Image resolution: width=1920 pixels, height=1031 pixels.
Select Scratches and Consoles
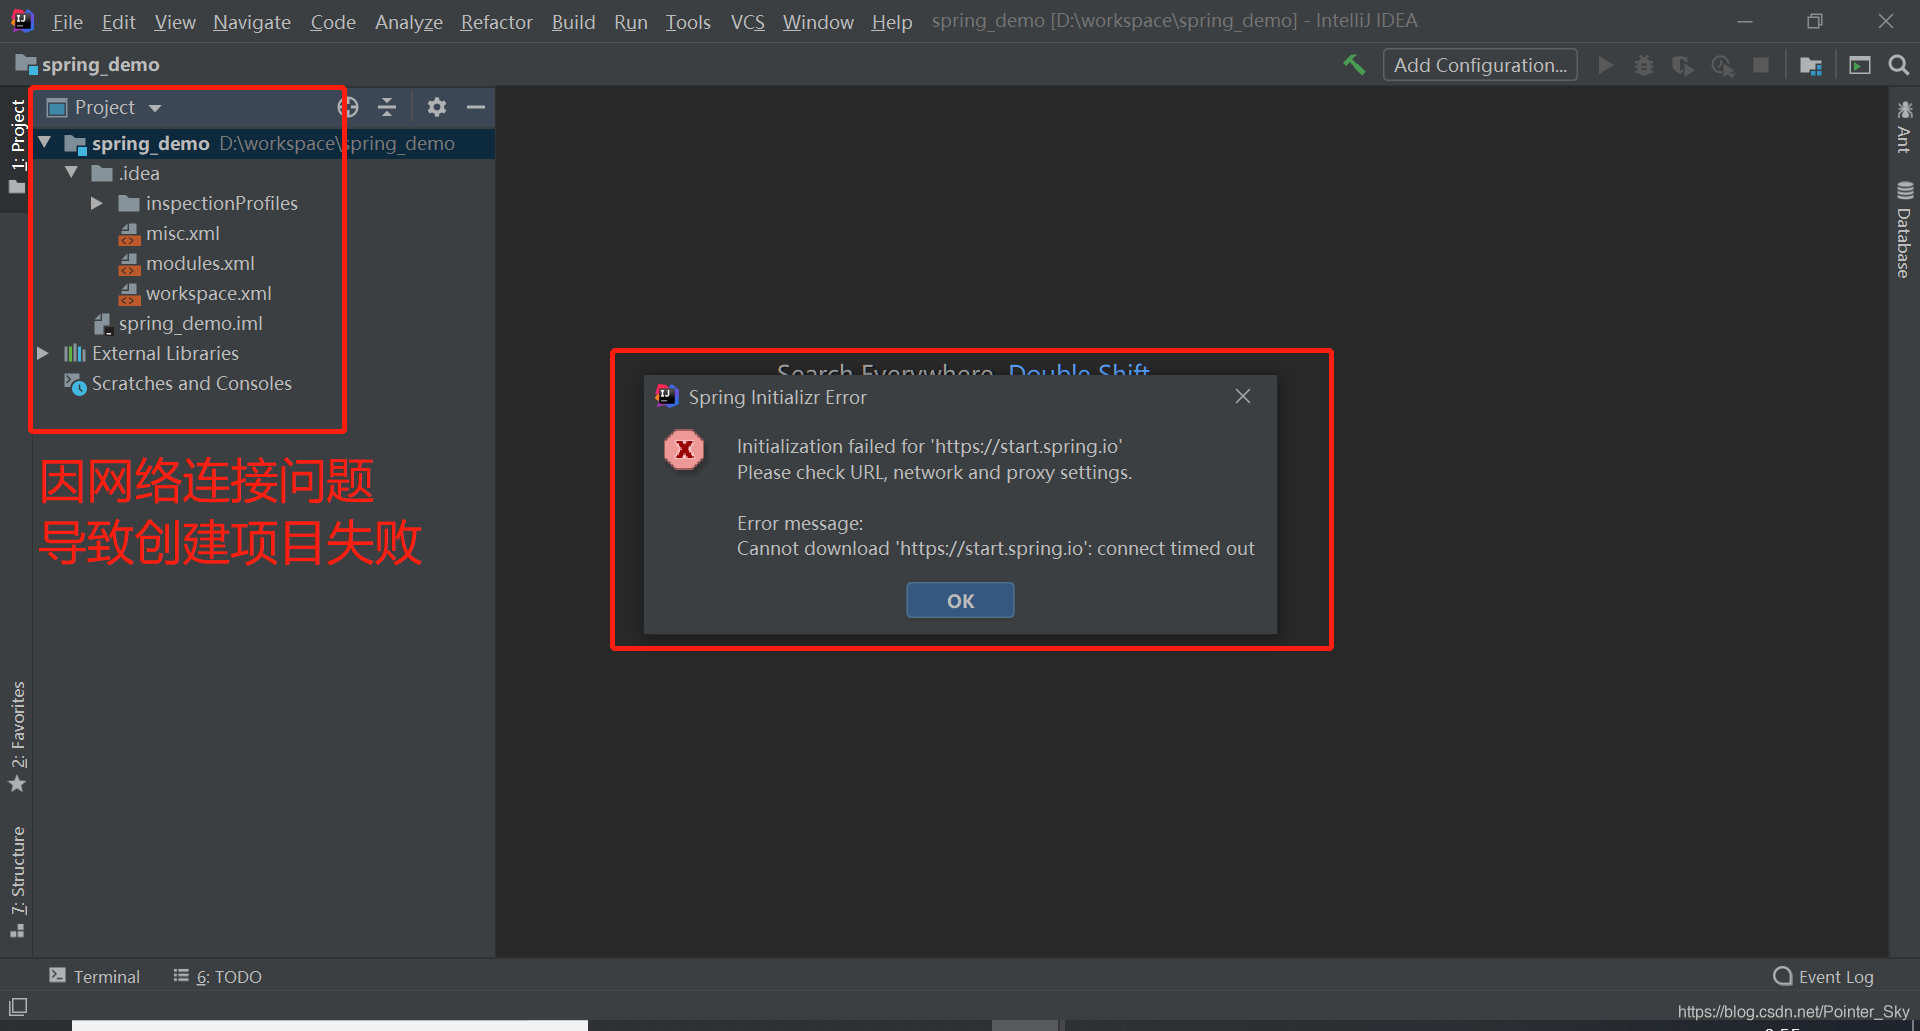(191, 383)
